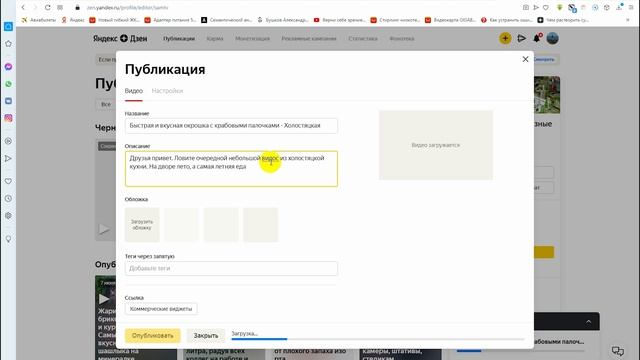The width and height of the screenshot is (640, 360).
Task: Switch to the Настройки tab
Action: click(x=167, y=91)
